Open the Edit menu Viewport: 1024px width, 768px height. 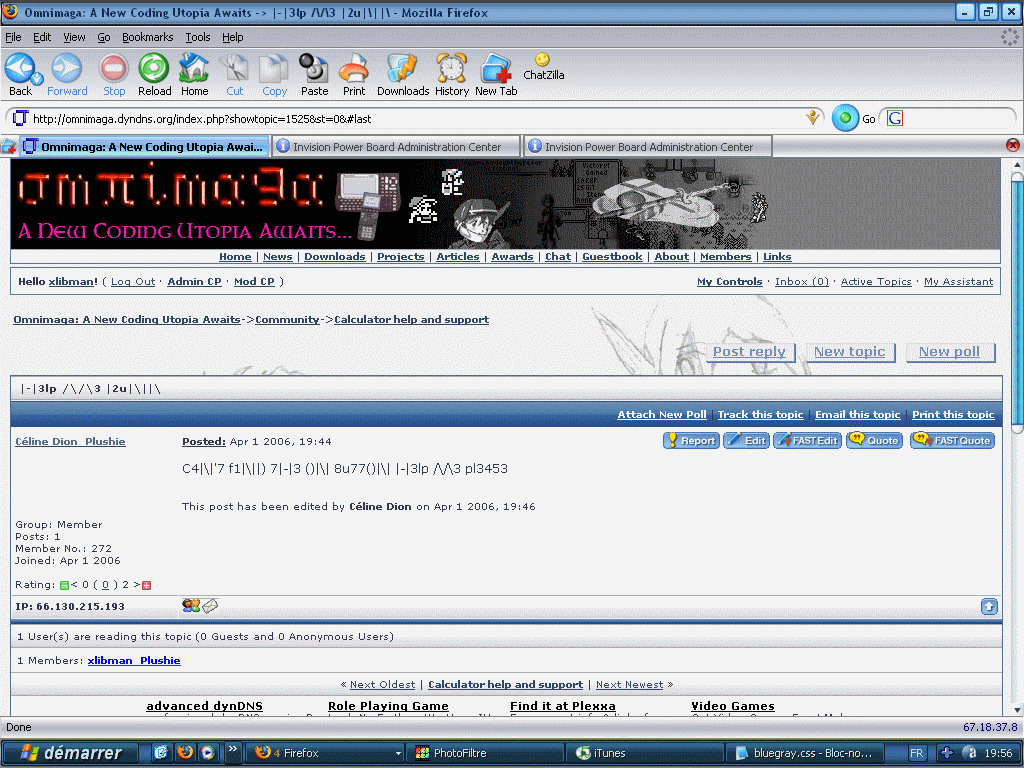click(42, 37)
